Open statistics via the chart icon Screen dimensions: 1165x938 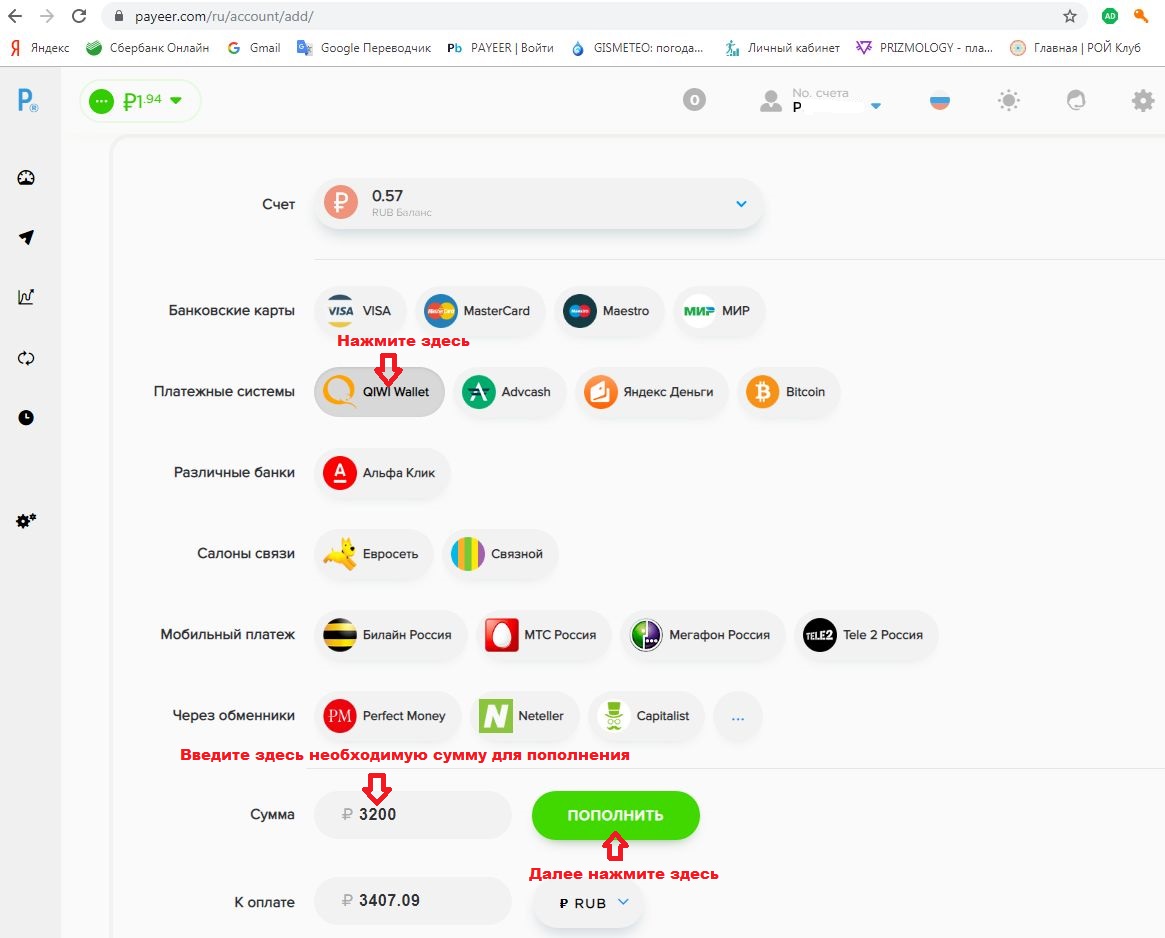click(25, 297)
